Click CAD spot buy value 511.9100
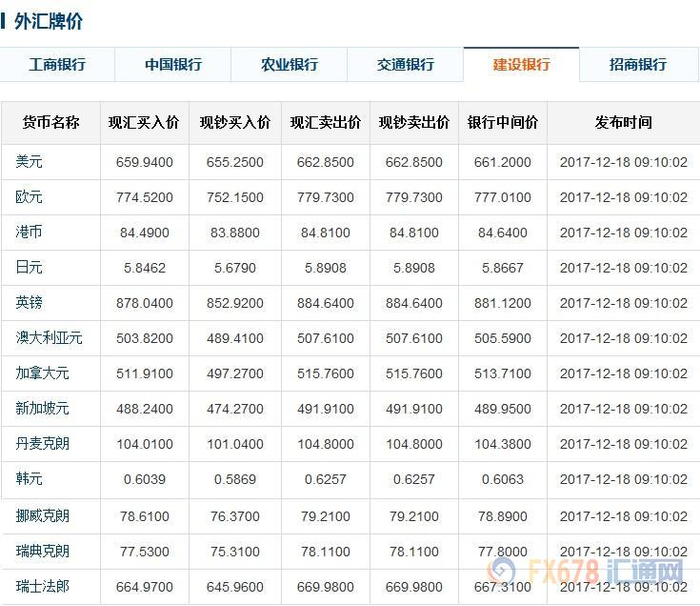This screenshot has width=700, height=606. tap(145, 374)
